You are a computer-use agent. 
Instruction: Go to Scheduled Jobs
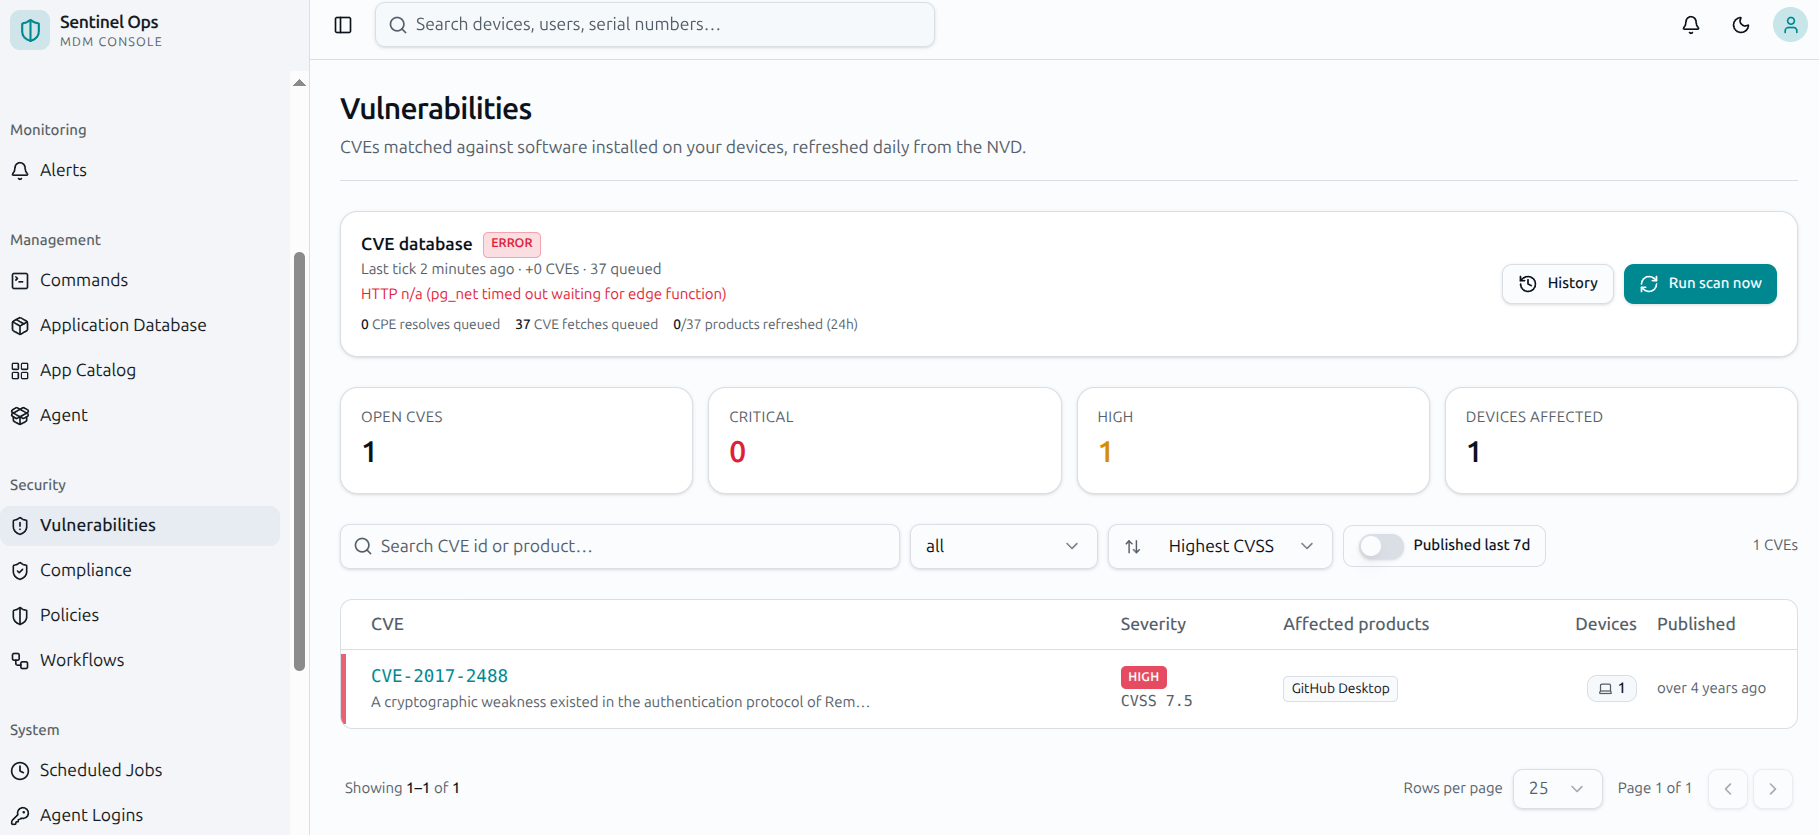(x=140, y=771)
